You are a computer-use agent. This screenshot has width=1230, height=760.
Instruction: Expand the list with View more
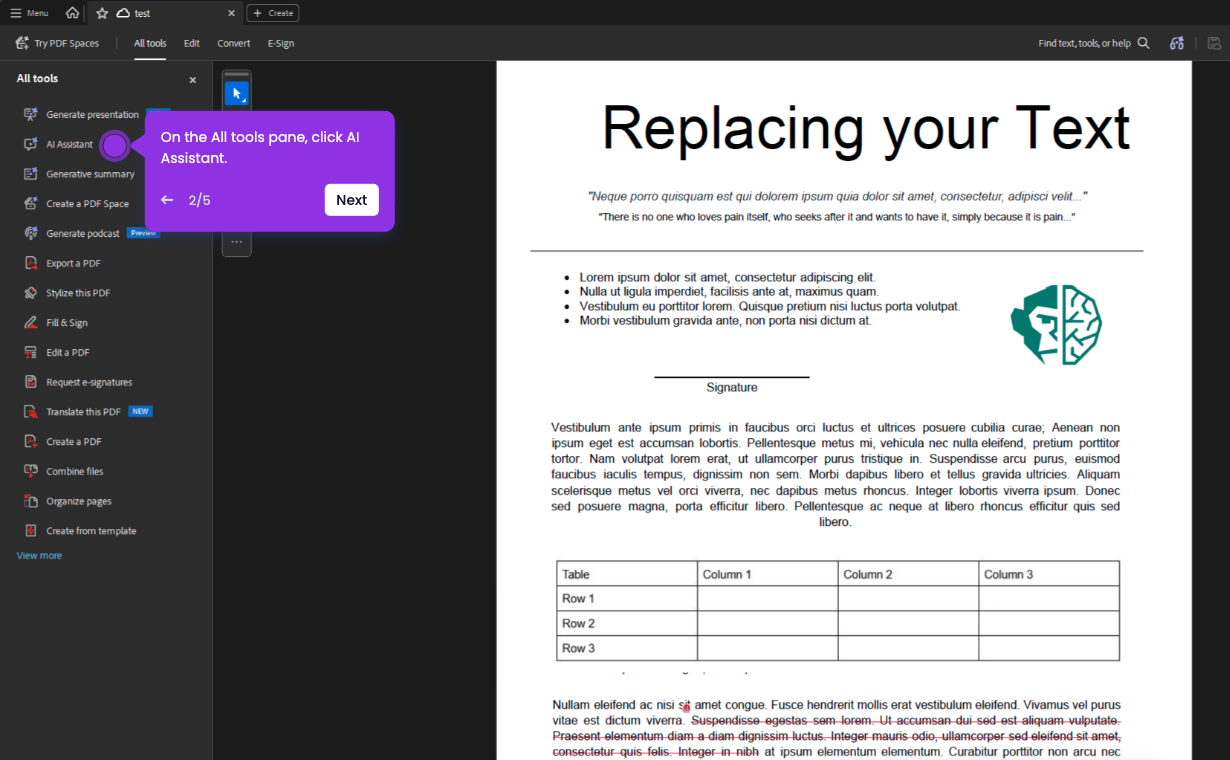click(39, 556)
